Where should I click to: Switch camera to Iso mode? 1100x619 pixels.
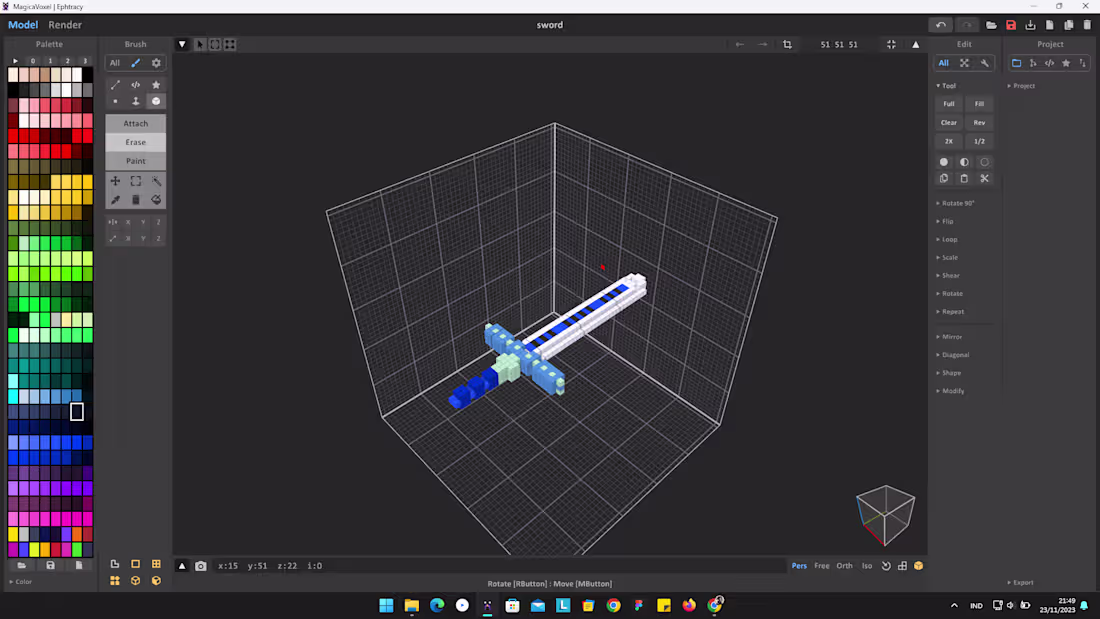(x=867, y=566)
